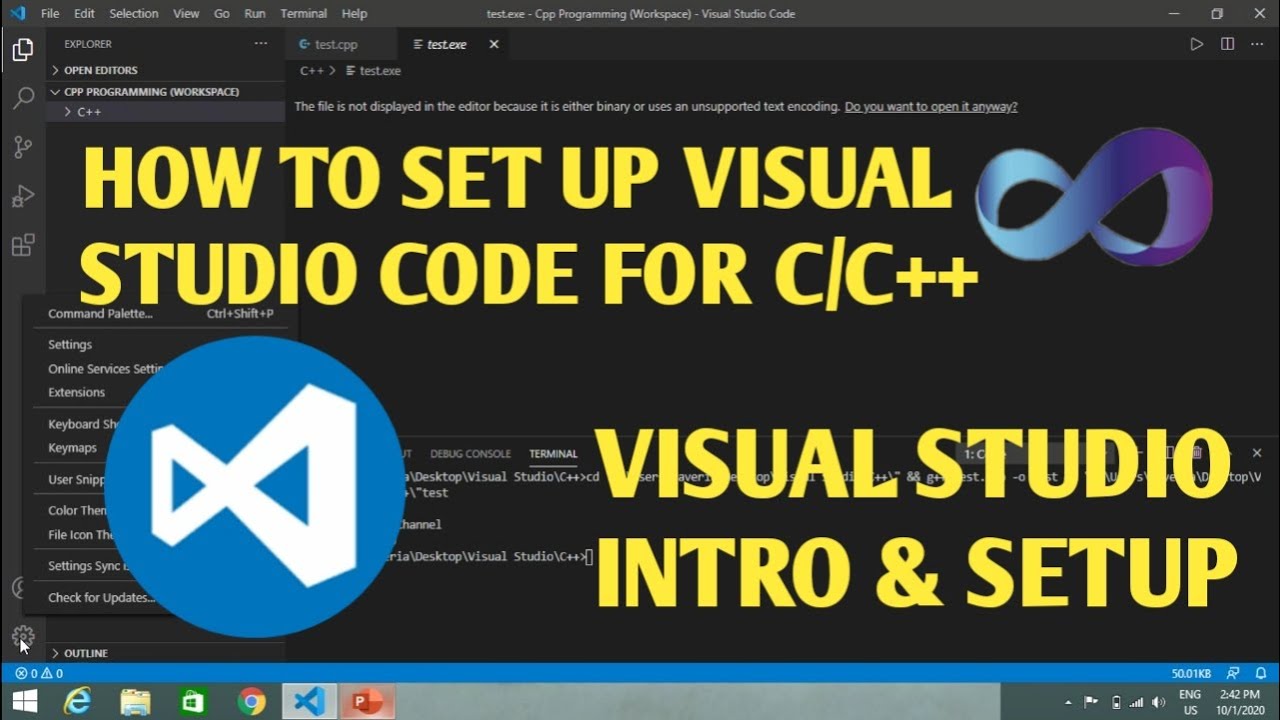Open Microsoft Store from the taskbar
Viewport: 1280px width, 720px height.
[193, 701]
